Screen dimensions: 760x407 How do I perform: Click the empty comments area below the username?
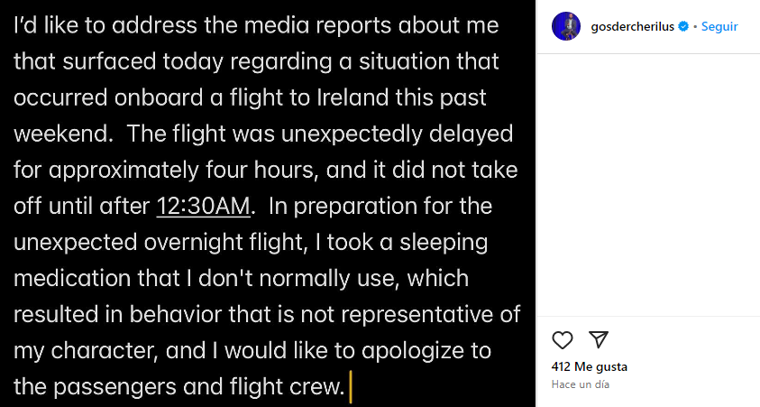pos(647,180)
